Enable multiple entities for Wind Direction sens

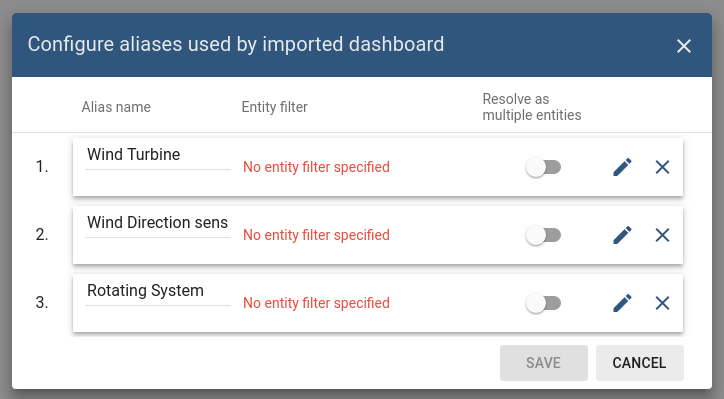coord(543,235)
